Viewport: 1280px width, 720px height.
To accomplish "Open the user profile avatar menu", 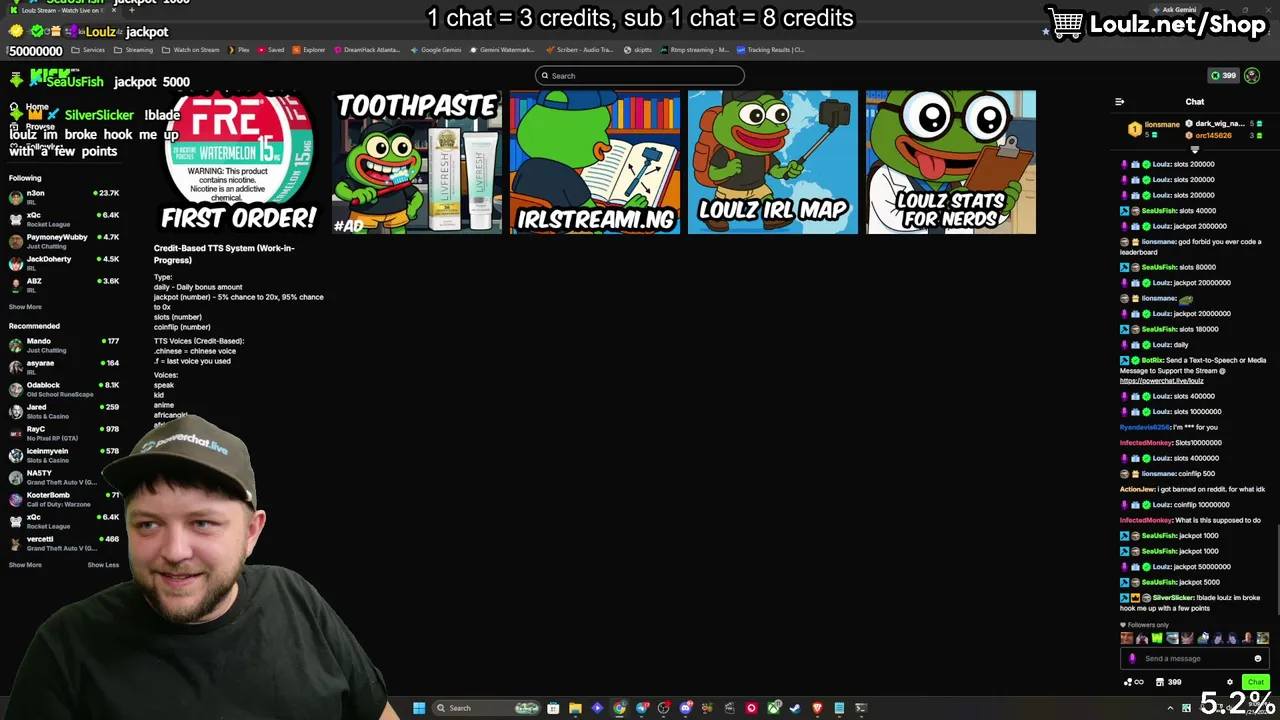I will pos(1252,75).
